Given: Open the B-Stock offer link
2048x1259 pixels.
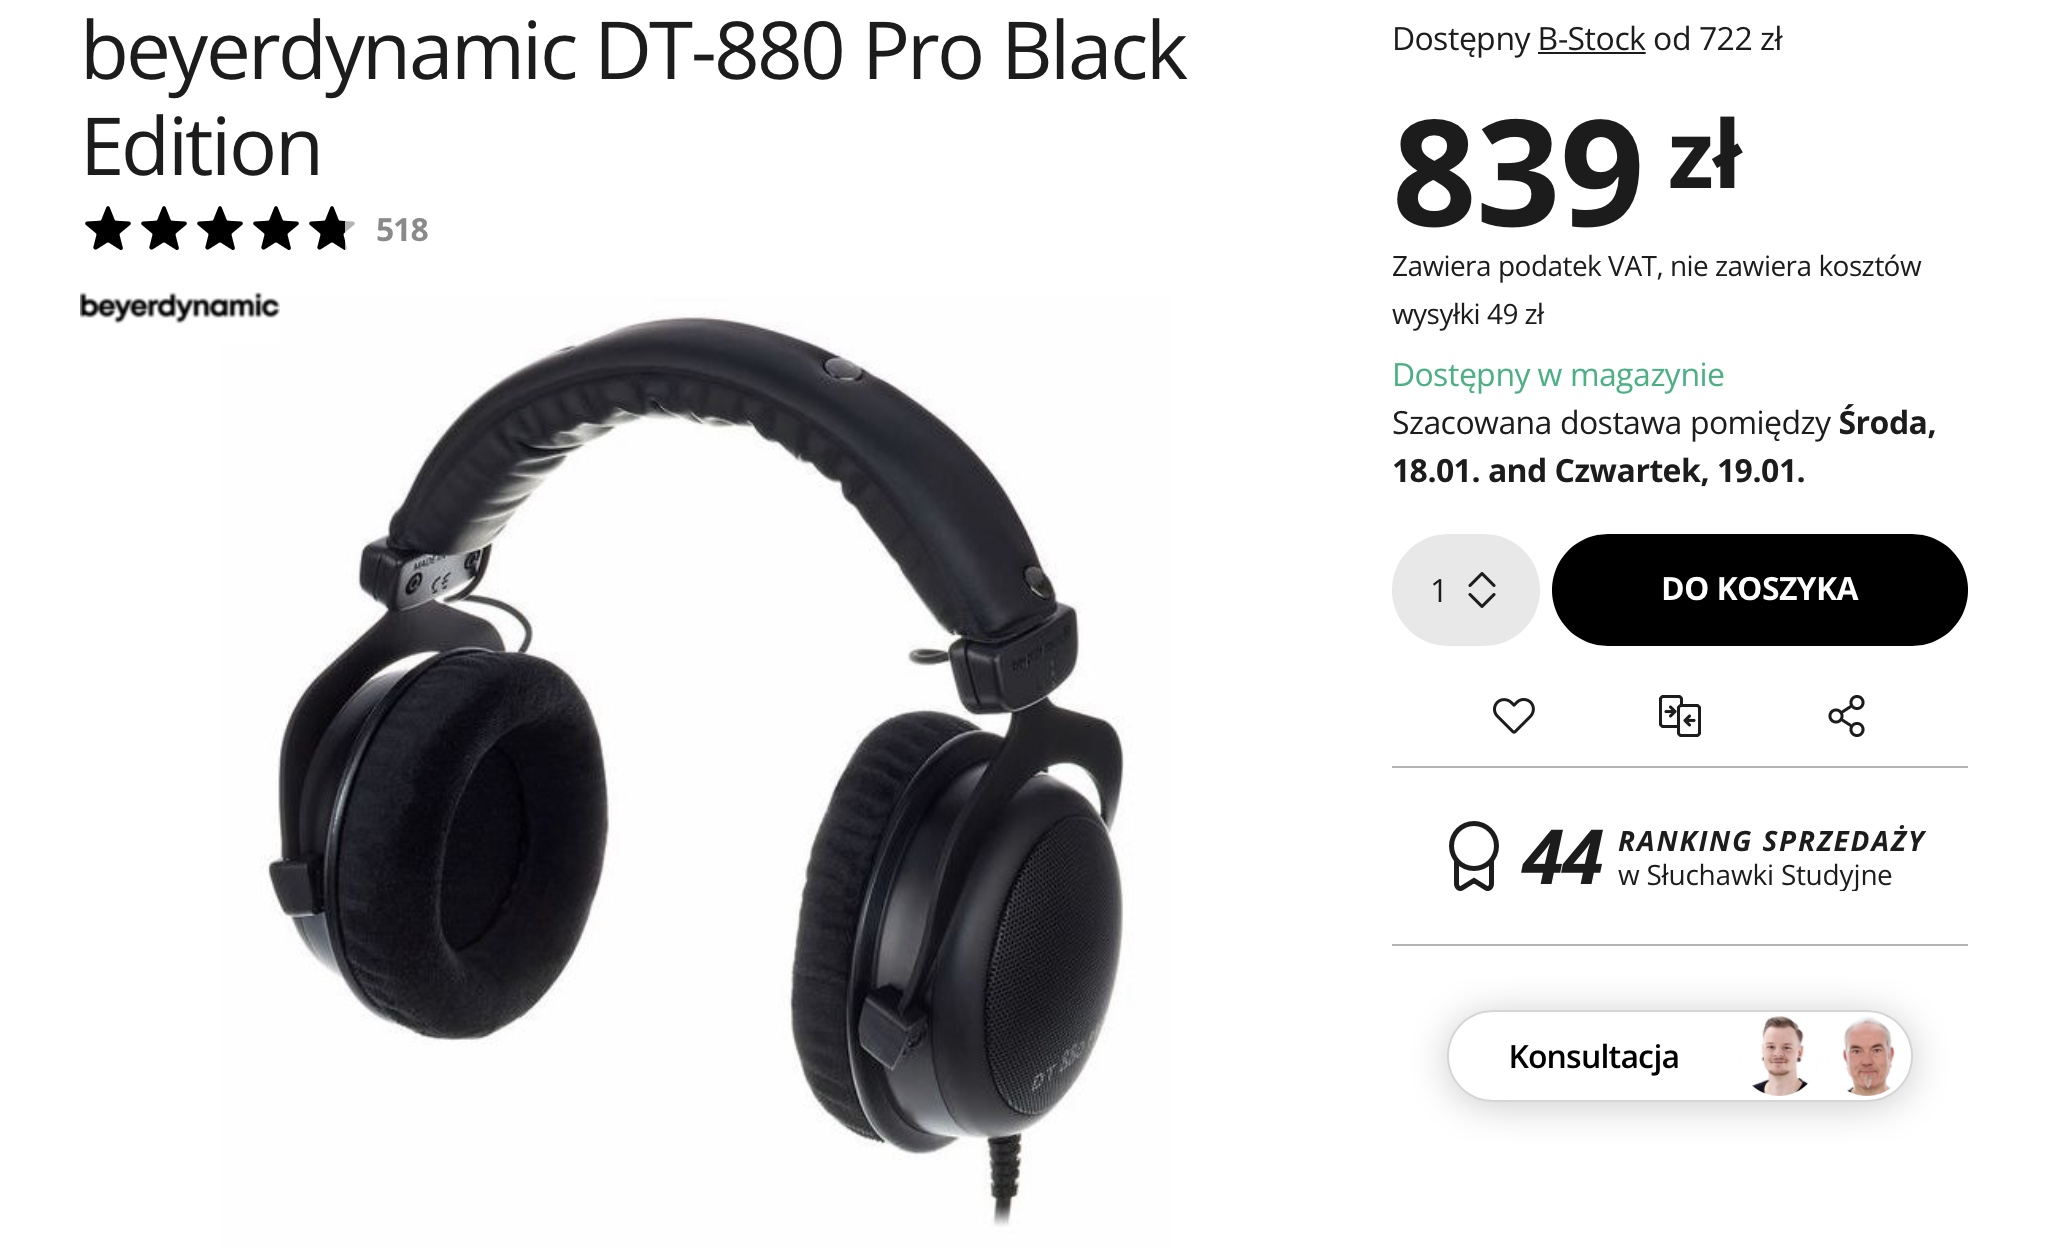Looking at the screenshot, I should click(1591, 39).
